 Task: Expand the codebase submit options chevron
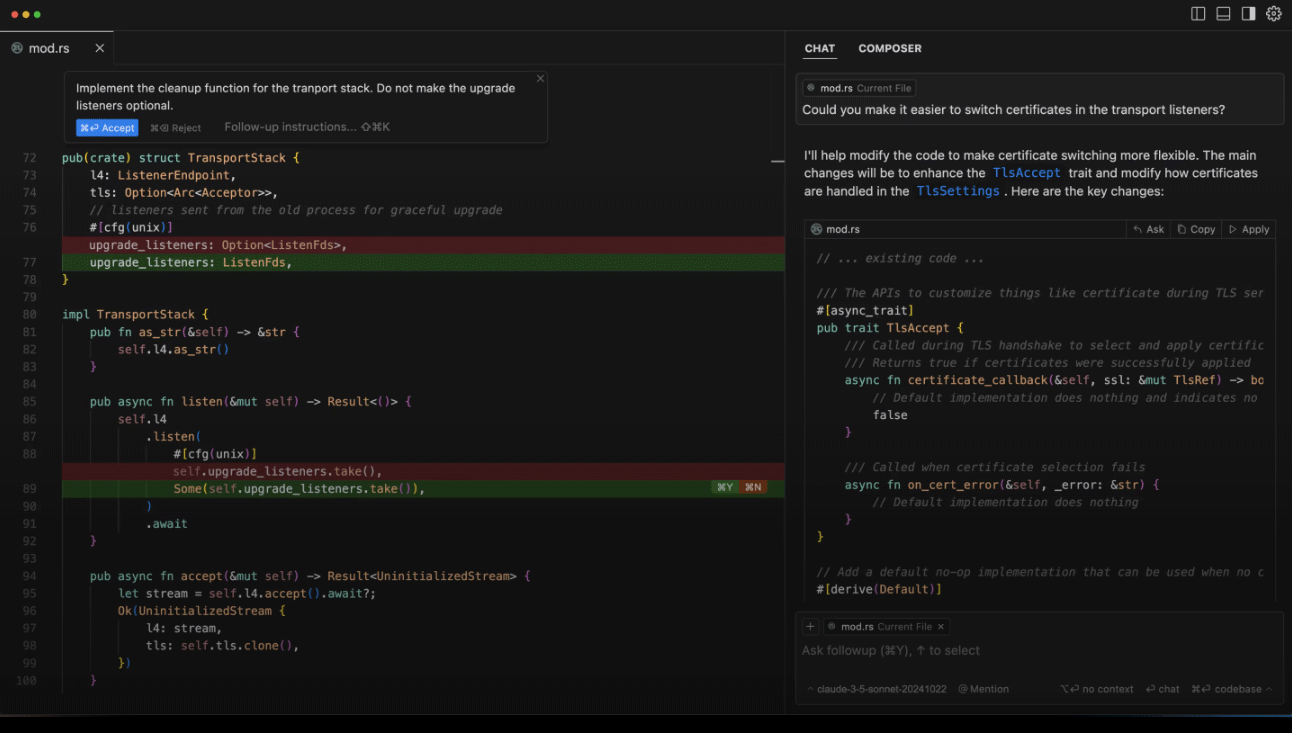[1269, 689]
